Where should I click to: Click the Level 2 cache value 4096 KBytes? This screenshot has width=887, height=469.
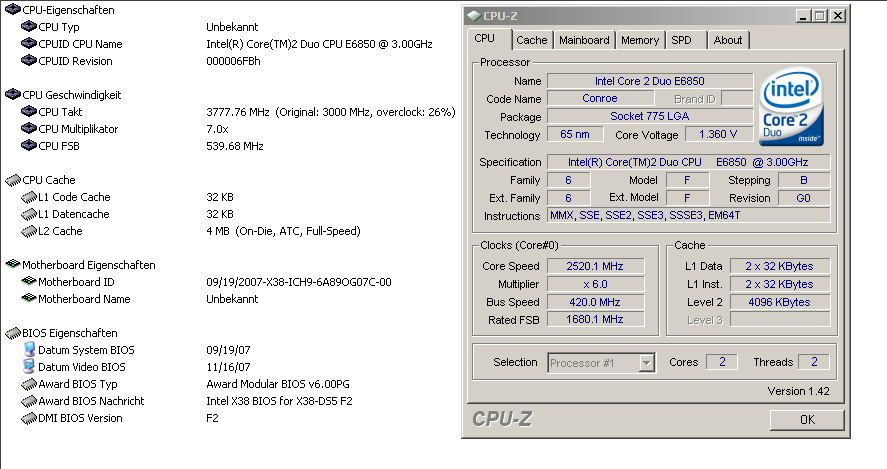click(x=780, y=302)
